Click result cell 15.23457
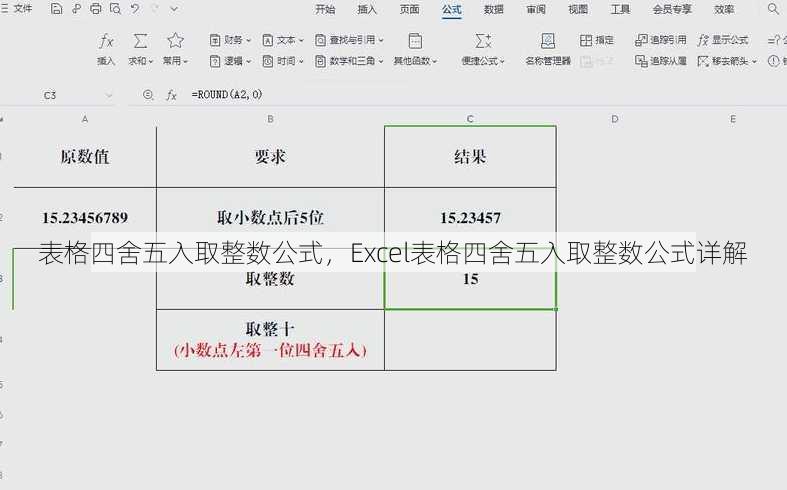The width and height of the screenshot is (787, 490). [x=470, y=218]
